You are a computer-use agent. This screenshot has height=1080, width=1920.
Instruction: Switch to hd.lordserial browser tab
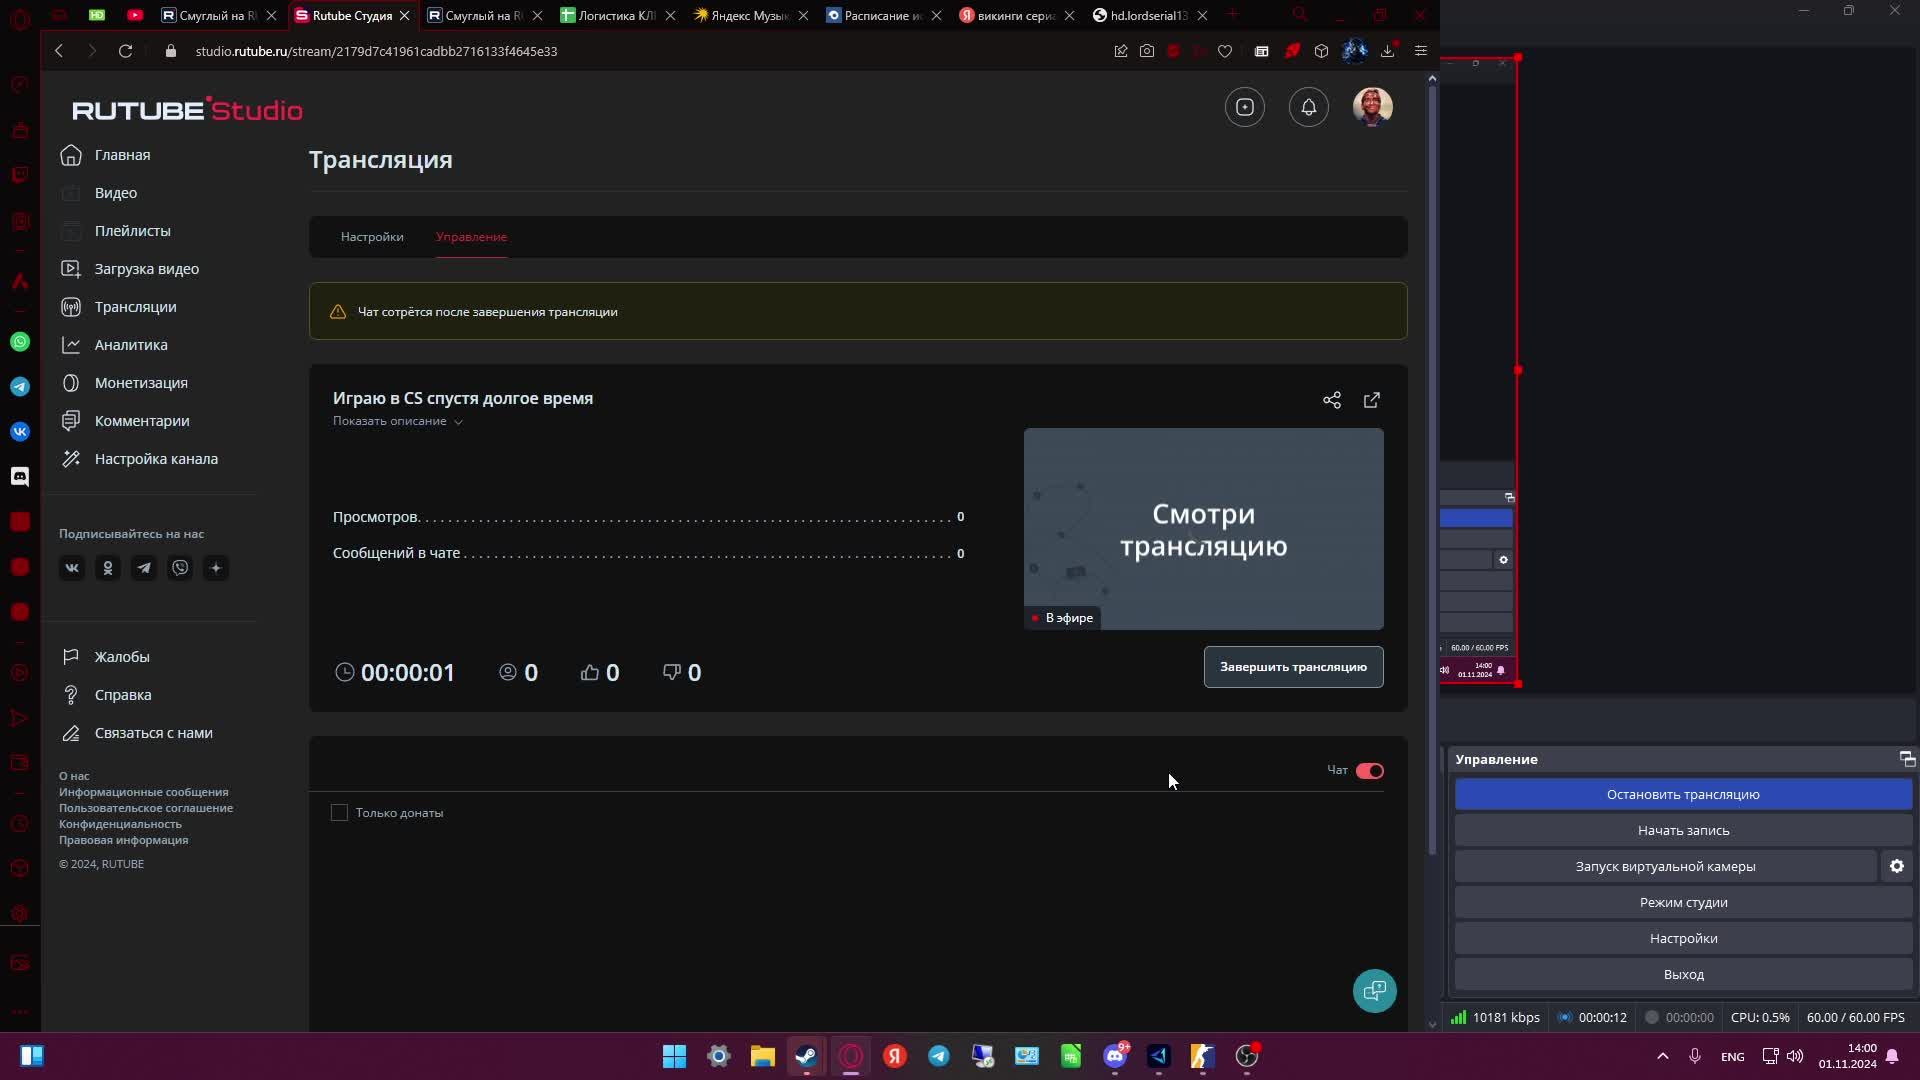point(1148,15)
